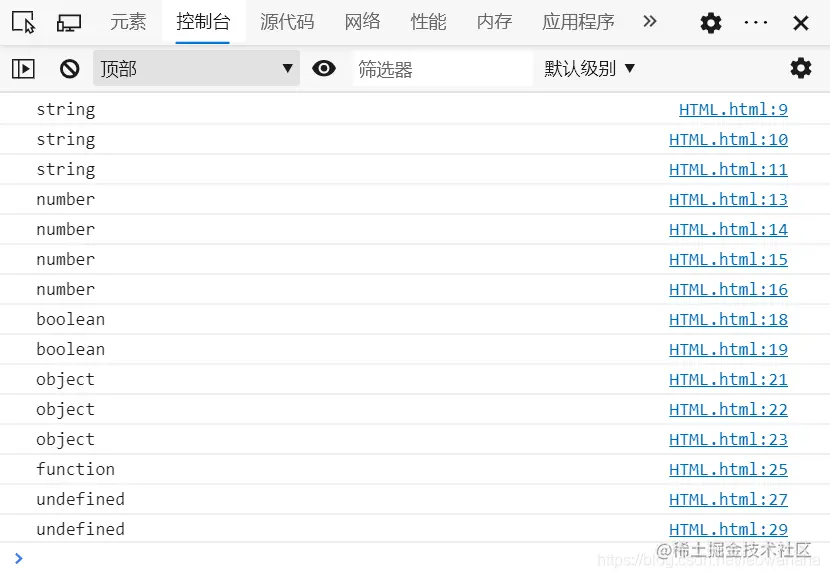The width and height of the screenshot is (830, 578).
Task: Toggle device emulation mode icon
Action: pos(69,23)
